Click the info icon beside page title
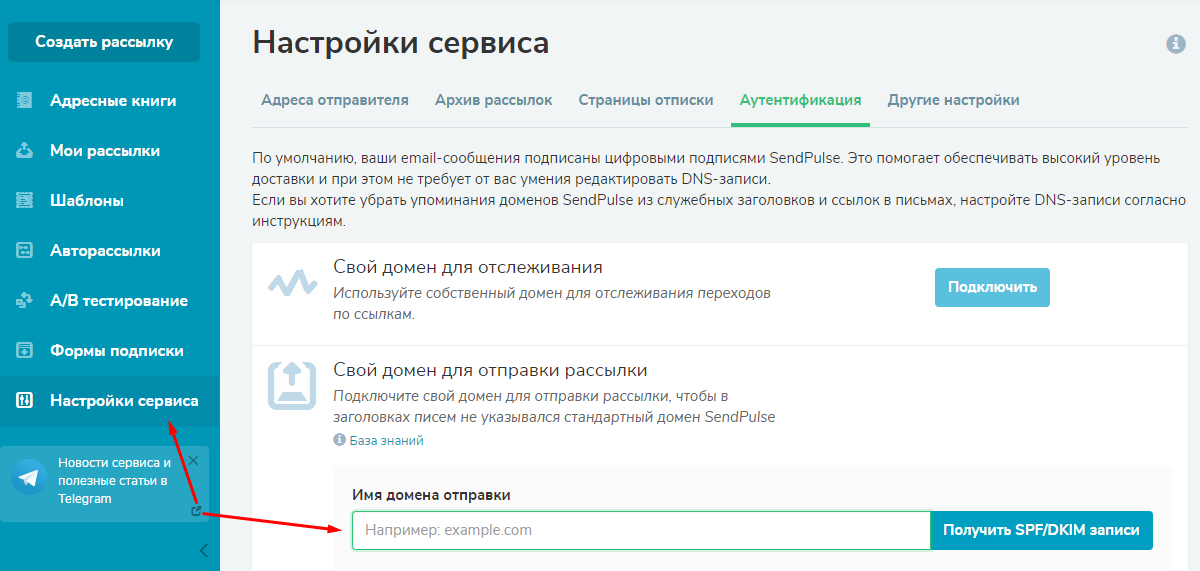This screenshot has width=1200, height=571. coord(1175,44)
